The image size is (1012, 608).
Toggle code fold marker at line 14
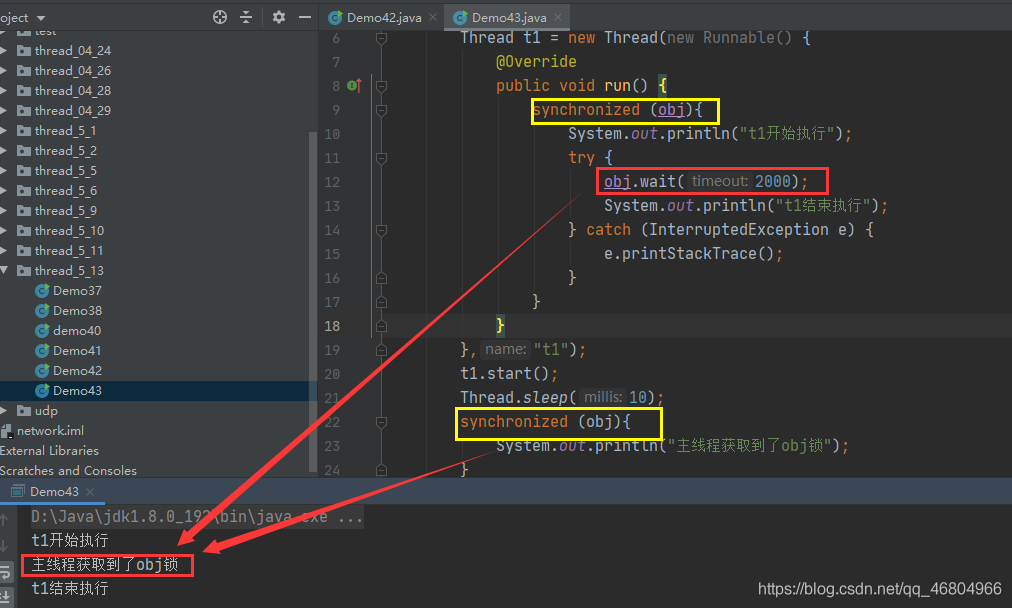click(381, 230)
